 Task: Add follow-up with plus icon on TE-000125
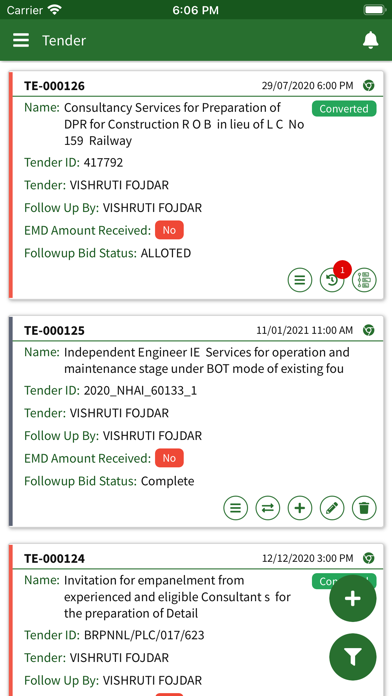300,508
